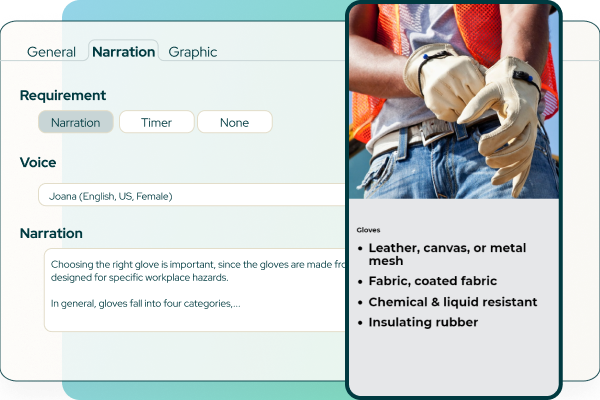Set requirement to Timer
The width and height of the screenshot is (600, 400).
tap(156, 122)
